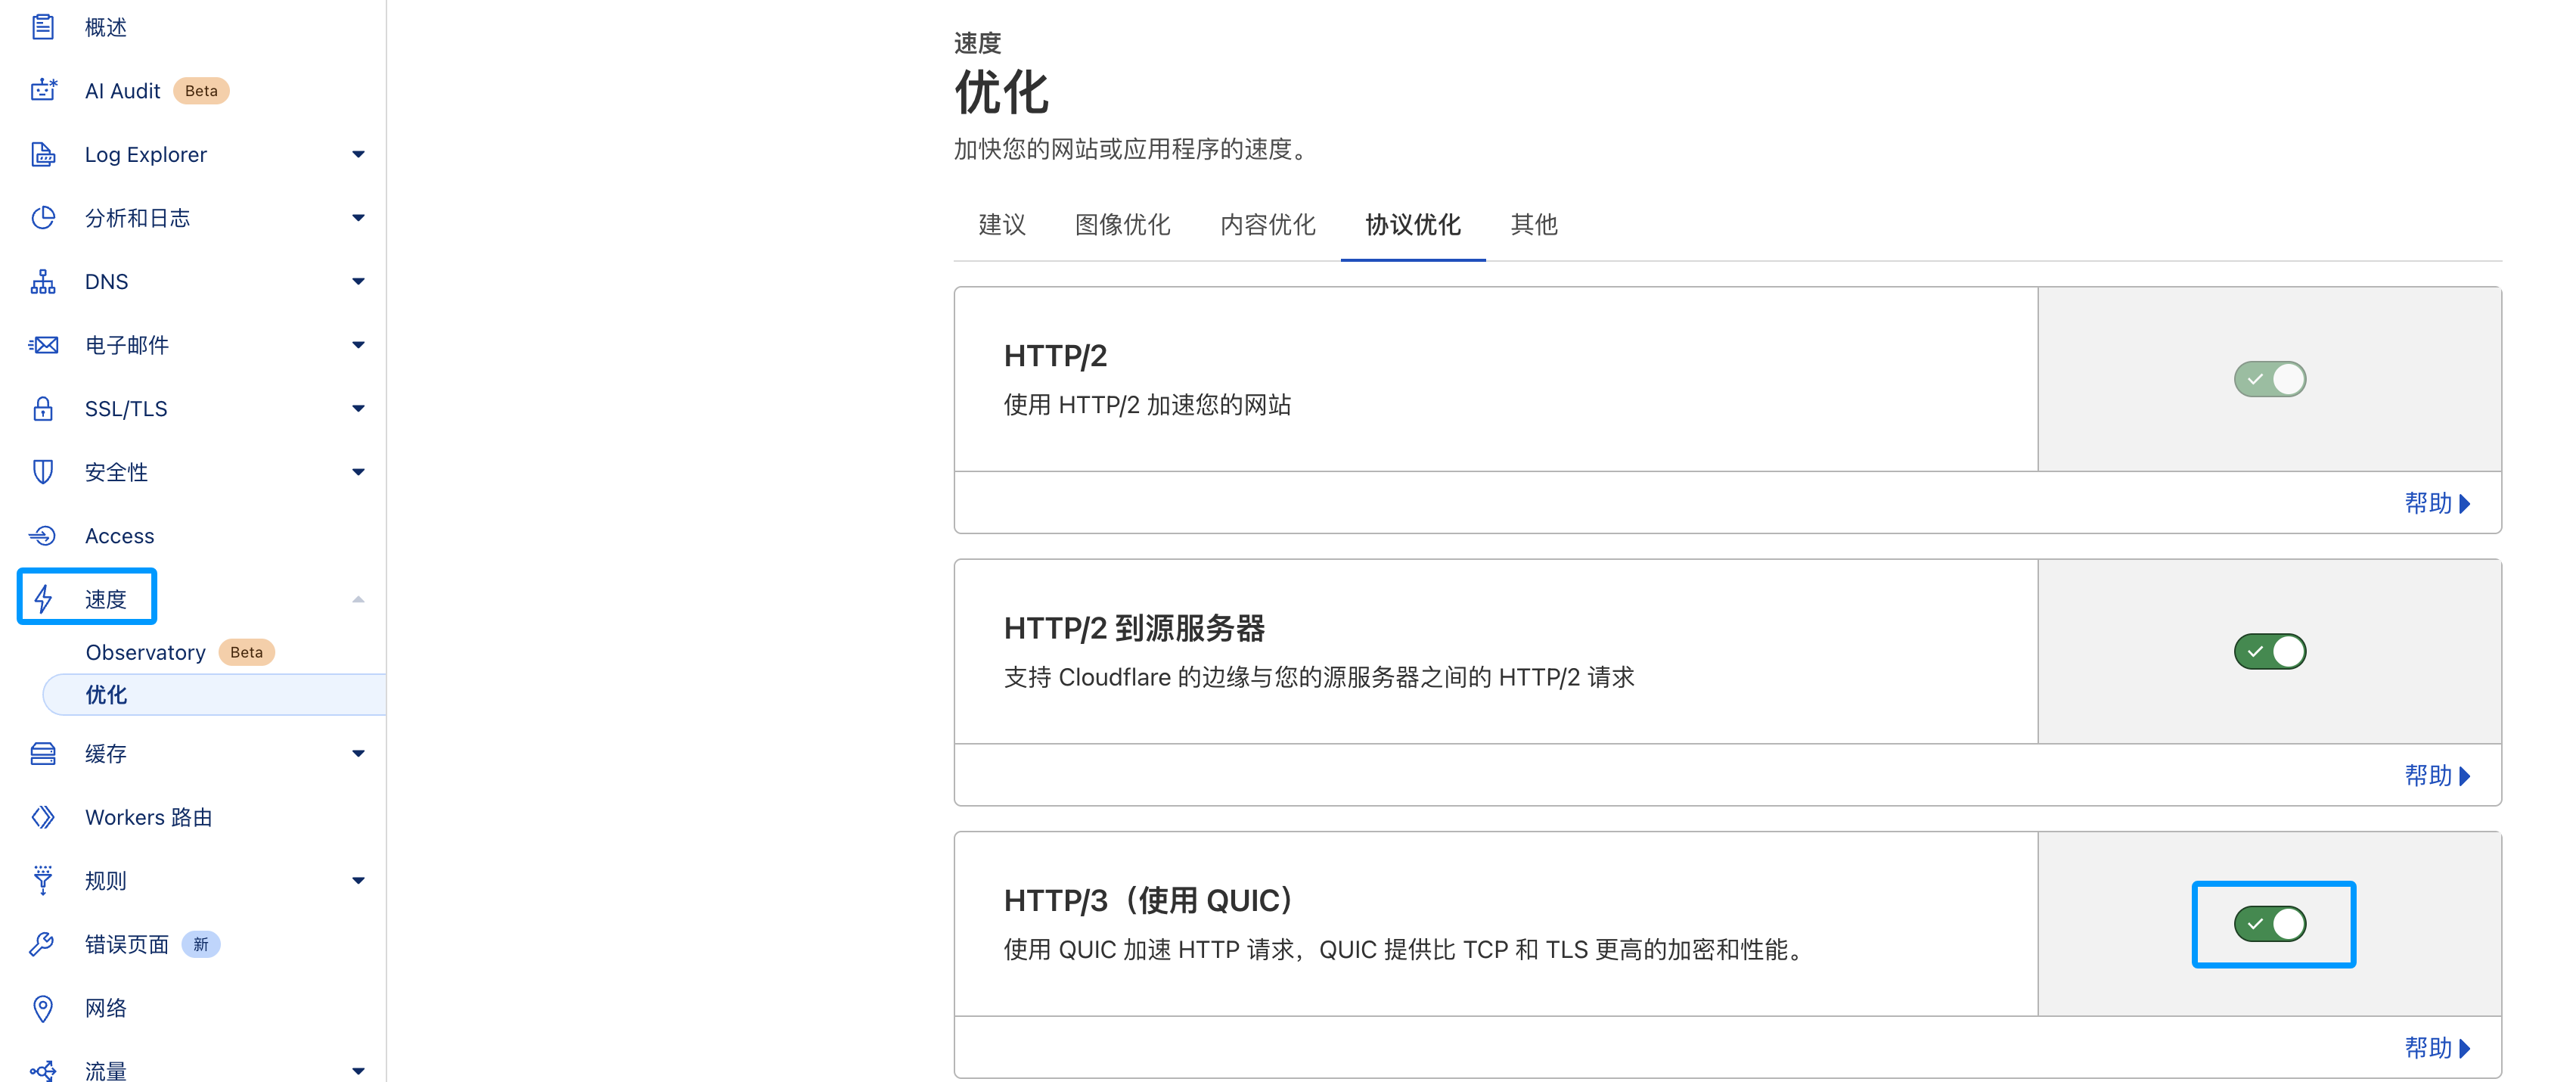Click the SSL/TLS padlock icon
Screen dimensions: 2576x1082
[x=43, y=409]
